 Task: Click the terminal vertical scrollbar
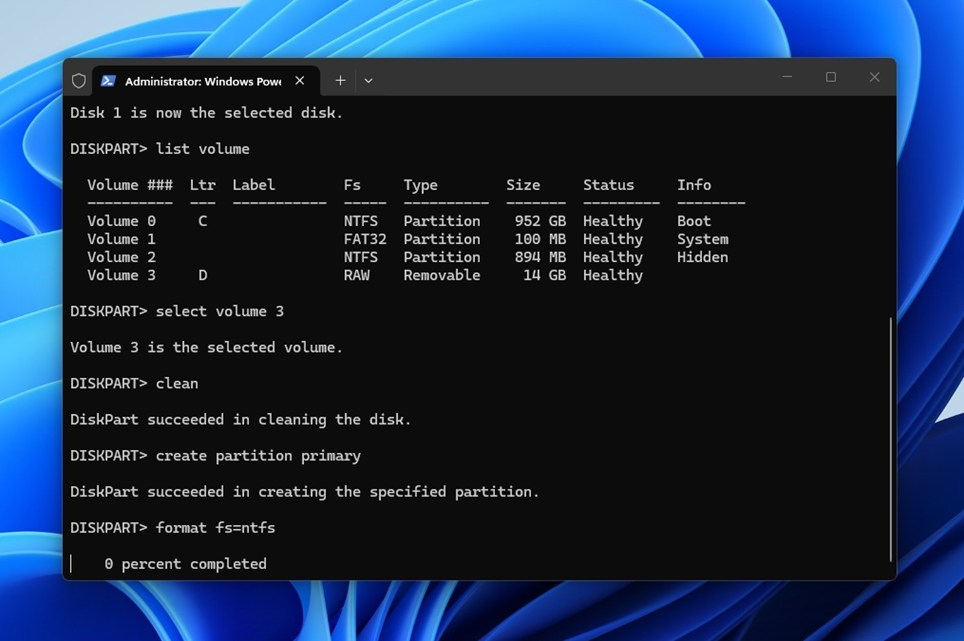coord(890,439)
